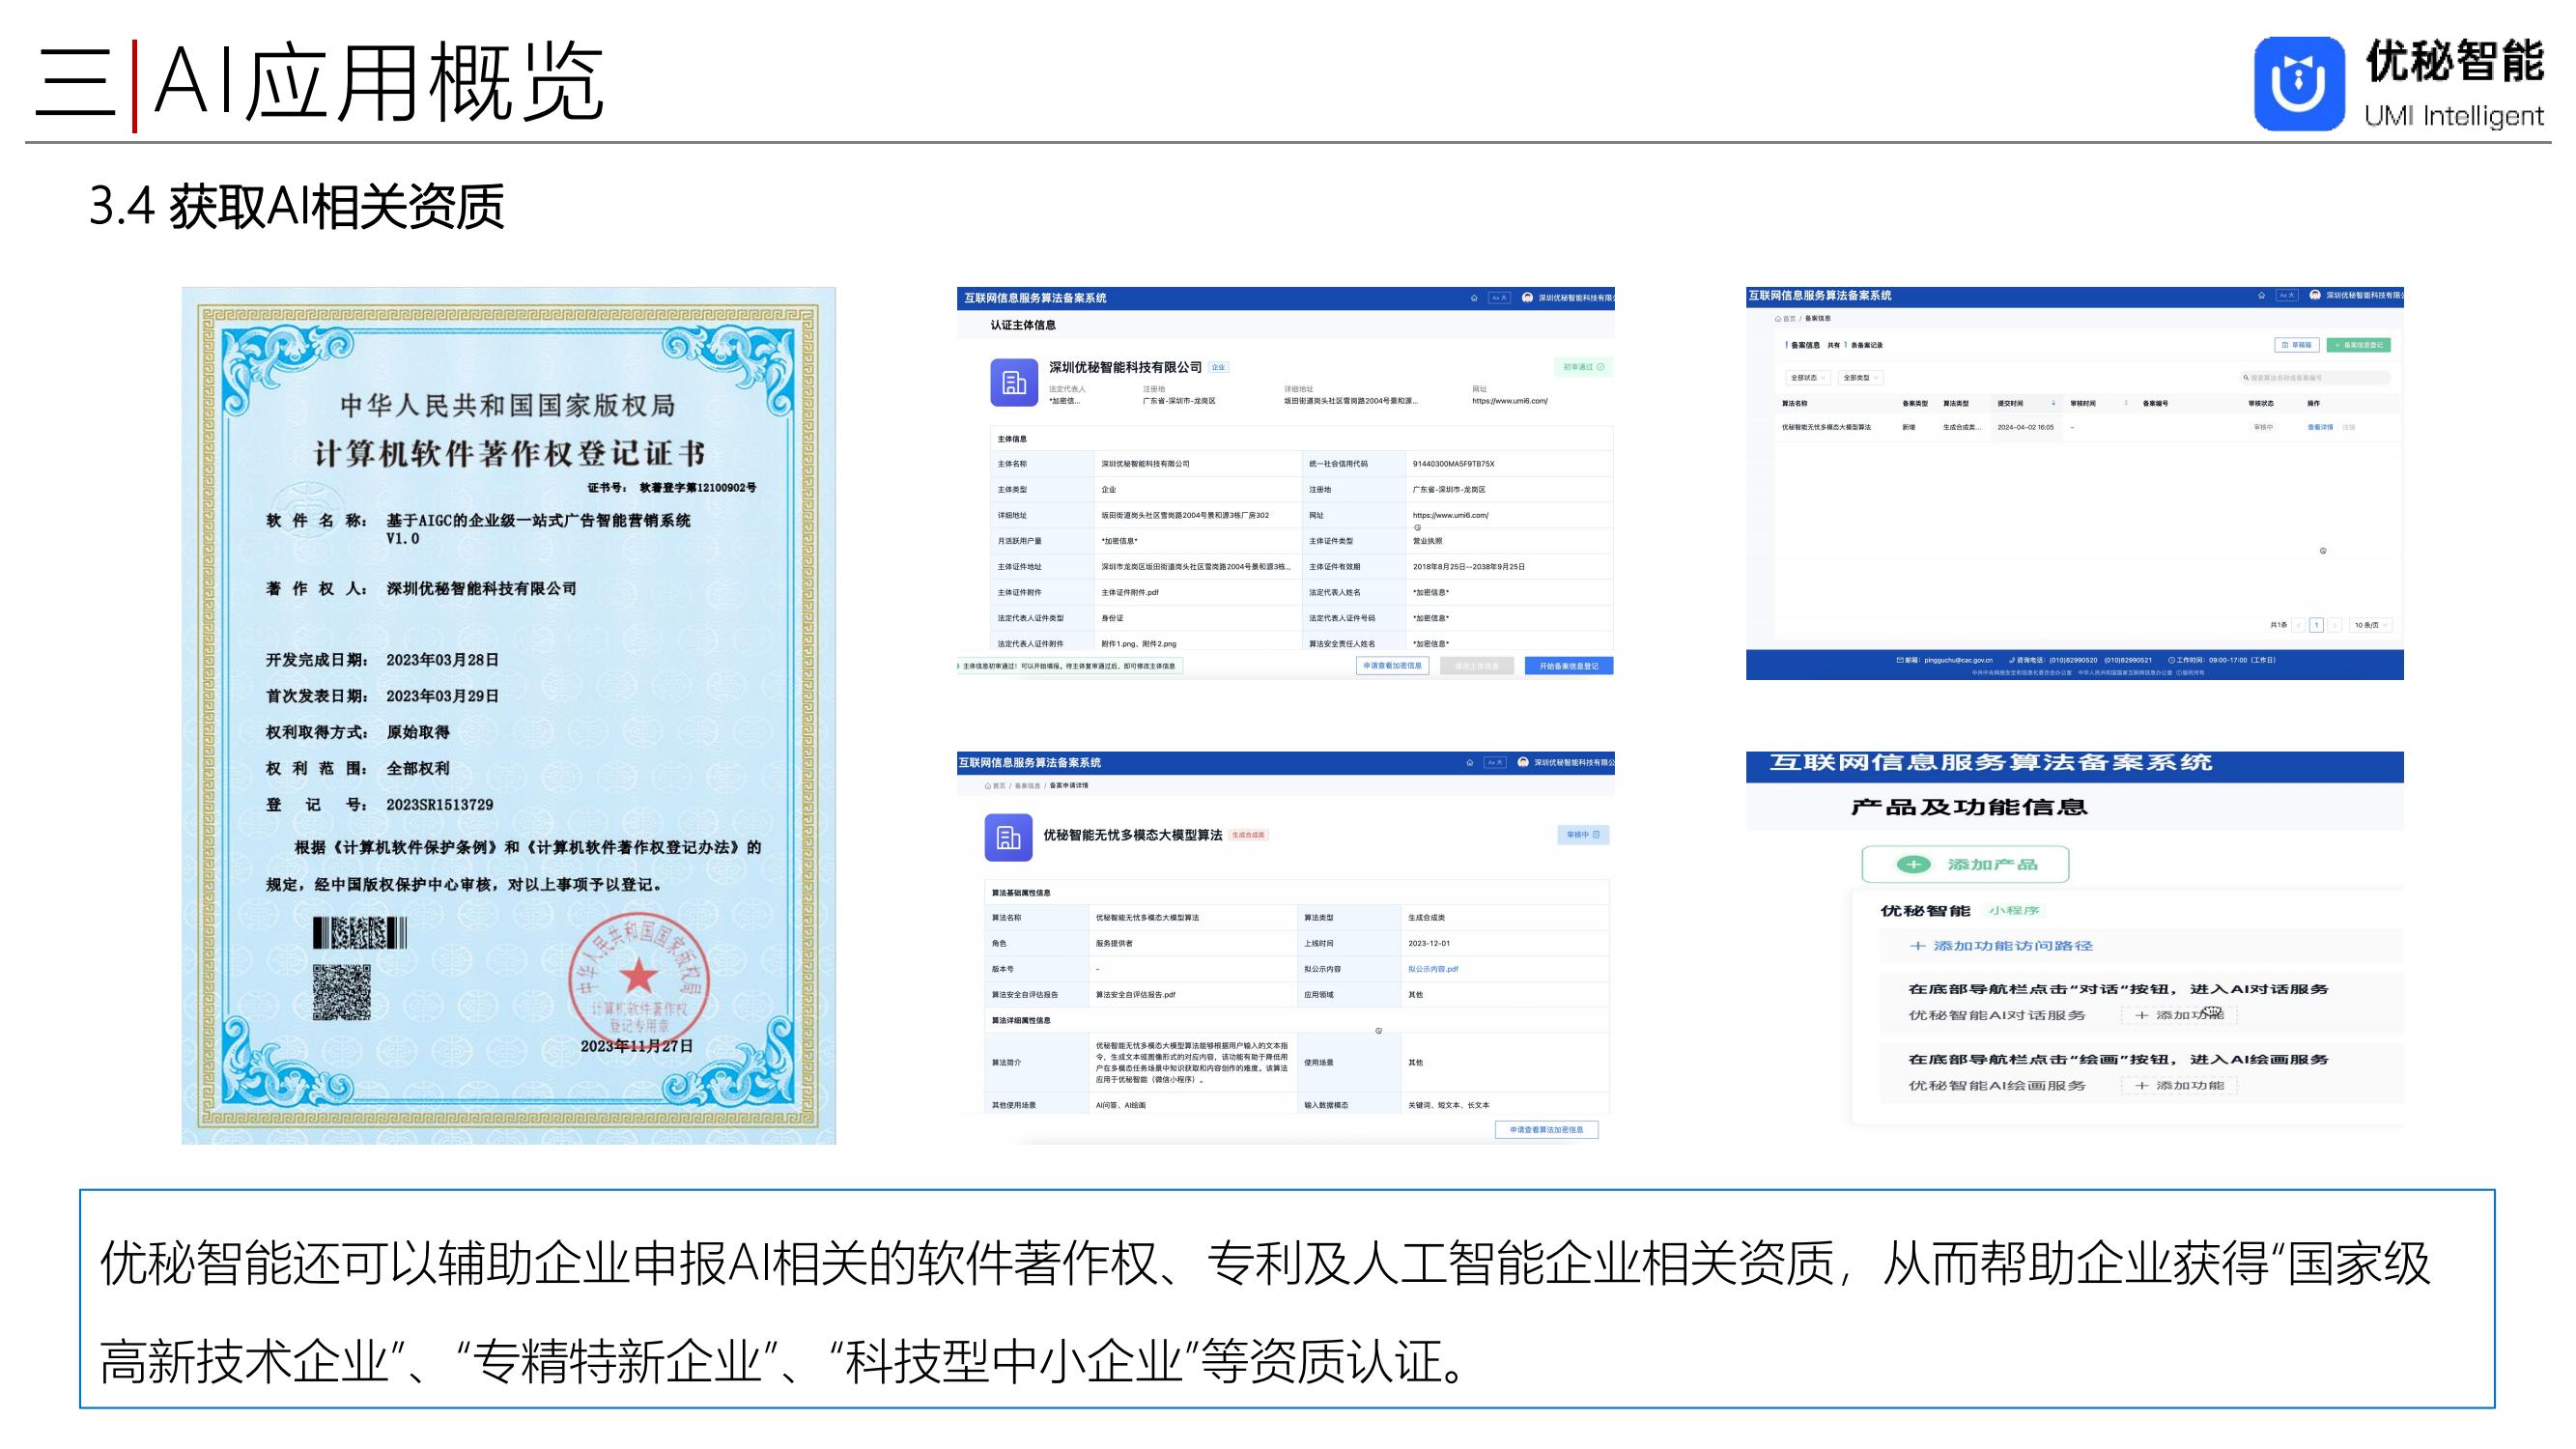Click the 添加产品 button
This screenshot has height=1449, width=2576.
(1965, 864)
